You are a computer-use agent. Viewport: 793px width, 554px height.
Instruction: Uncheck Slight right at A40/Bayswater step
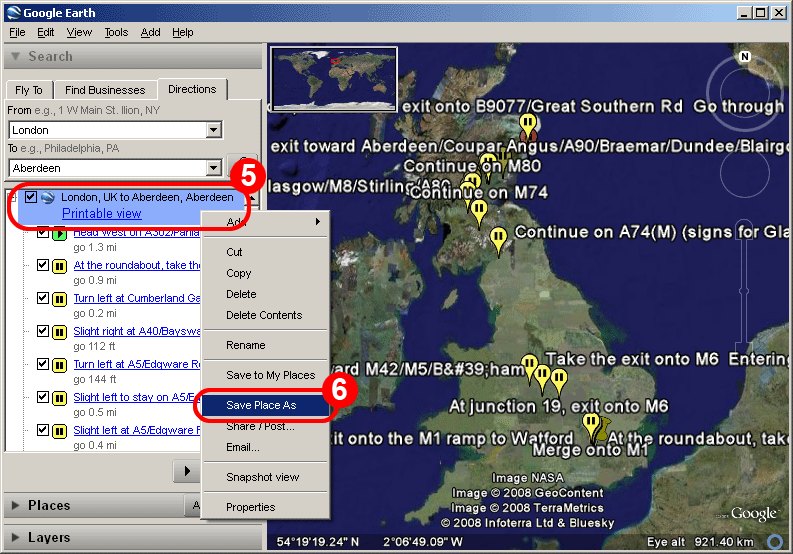point(43,331)
